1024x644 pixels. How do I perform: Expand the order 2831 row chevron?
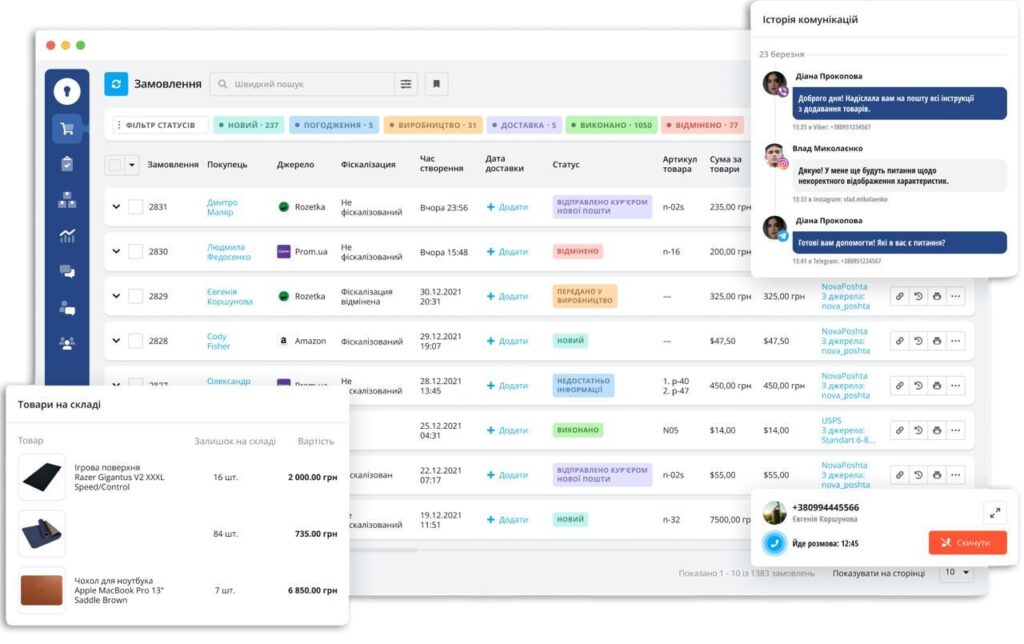point(116,207)
